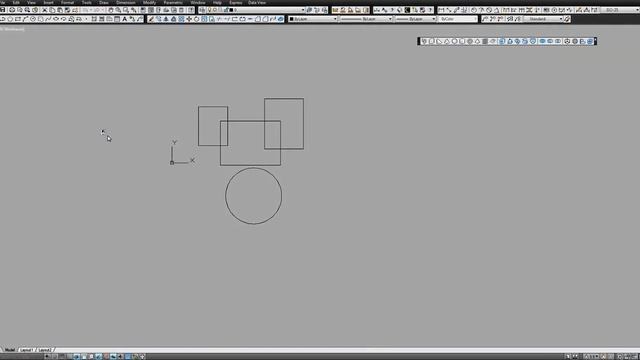Open the ISO-25 dimension style dropdown
Viewport: 640px width, 360px height.
(620, 10)
